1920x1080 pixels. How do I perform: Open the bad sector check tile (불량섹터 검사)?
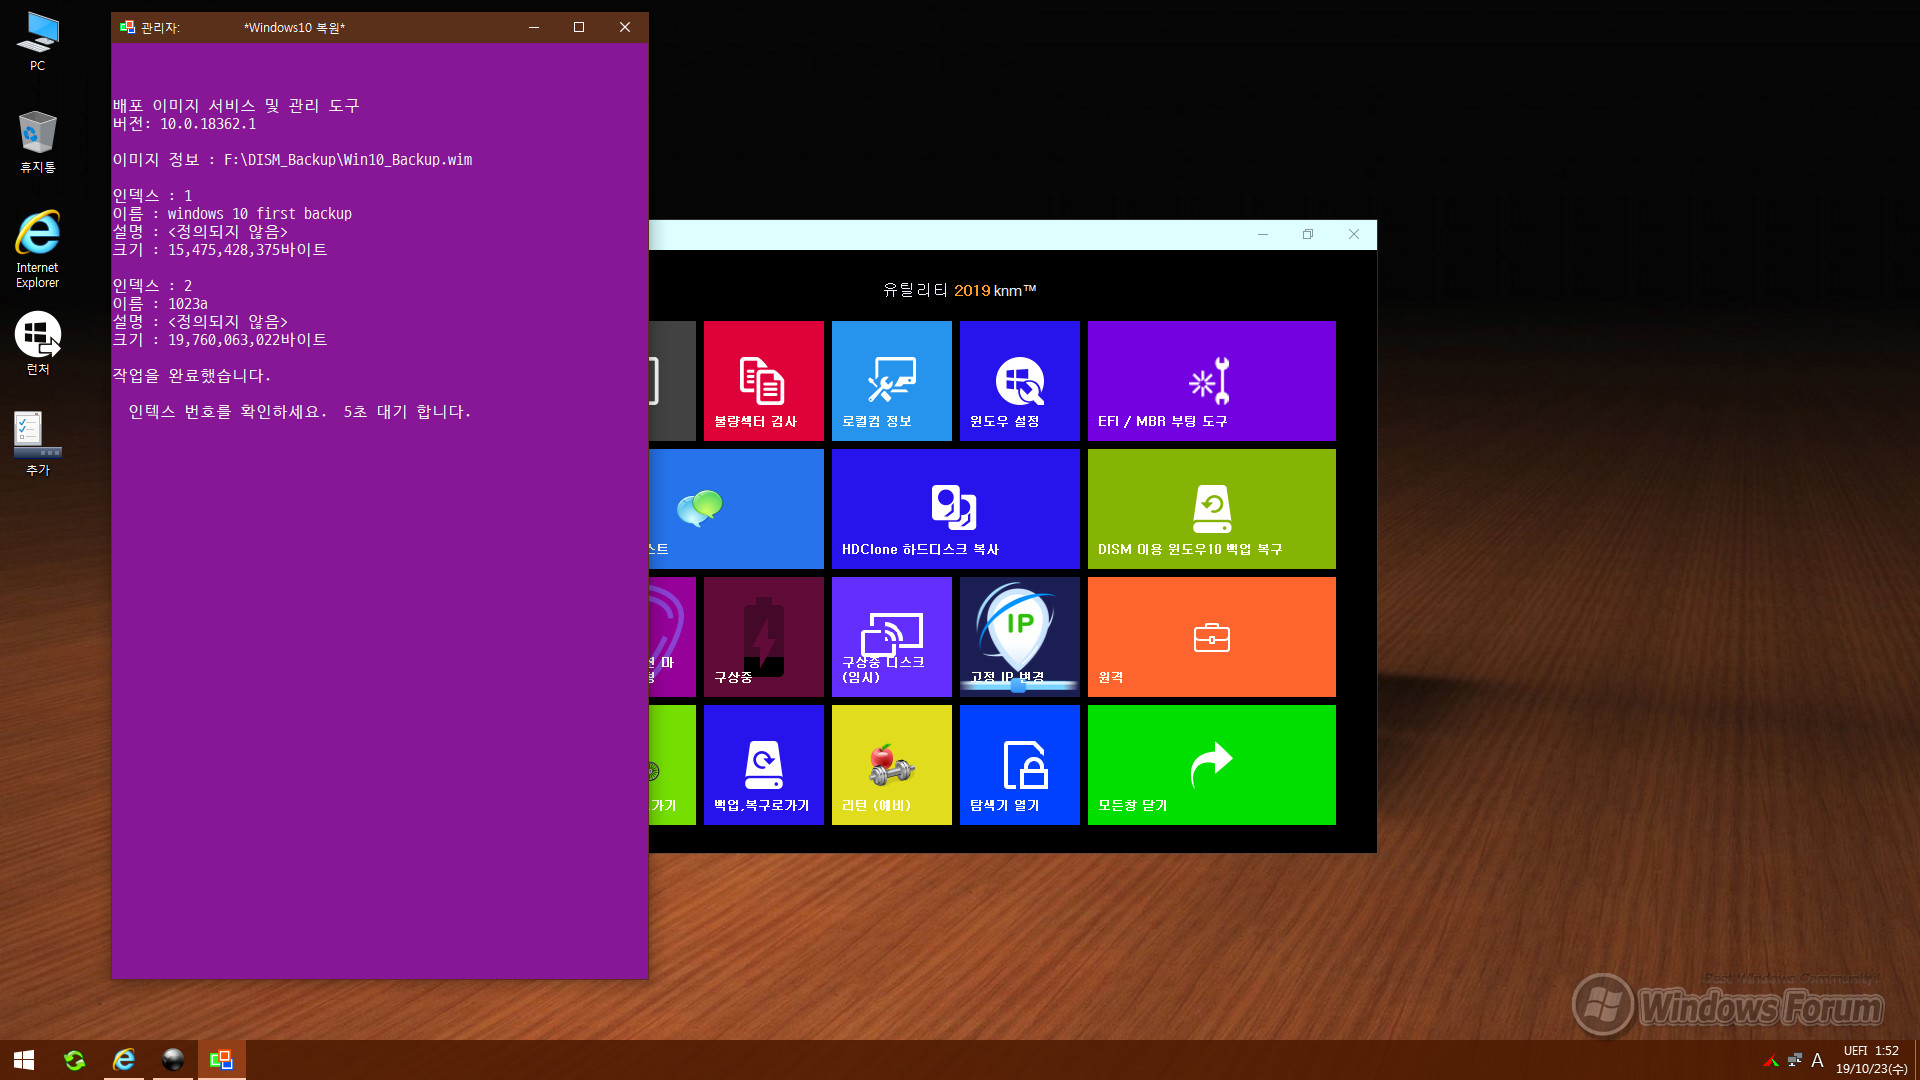click(763, 381)
